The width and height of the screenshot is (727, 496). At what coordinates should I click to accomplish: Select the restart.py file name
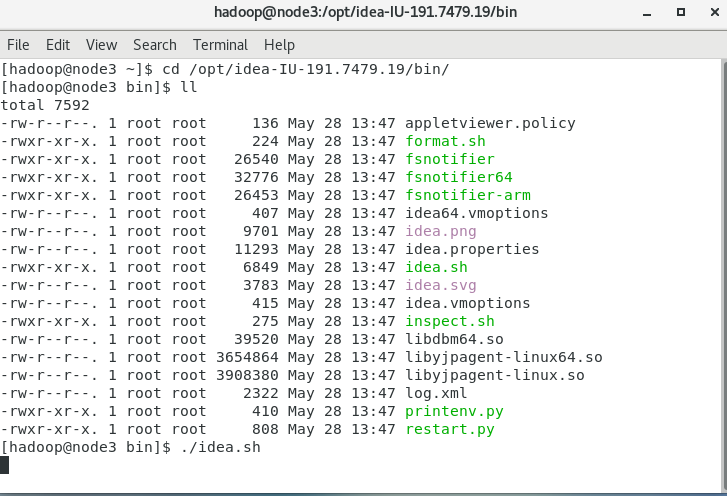tap(450, 429)
